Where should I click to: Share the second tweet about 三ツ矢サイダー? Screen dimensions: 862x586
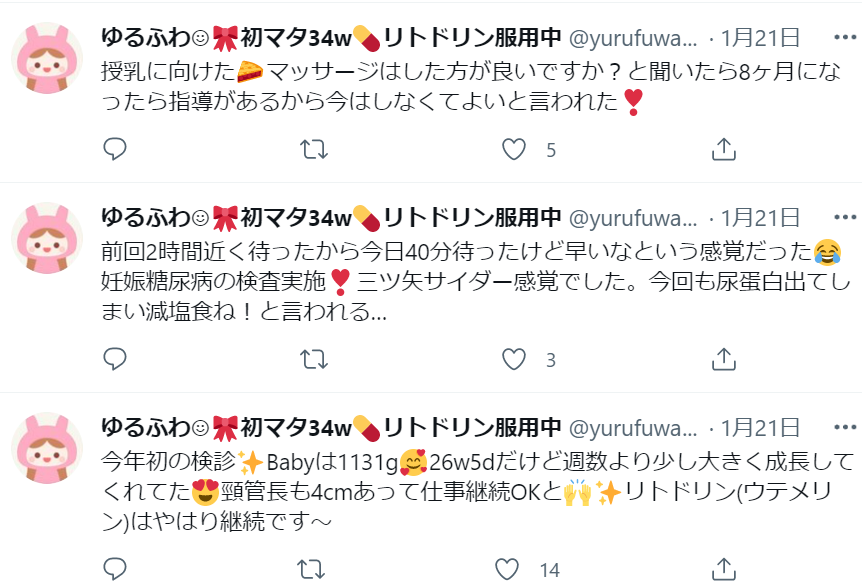pyautogui.click(x=723, y=360)
